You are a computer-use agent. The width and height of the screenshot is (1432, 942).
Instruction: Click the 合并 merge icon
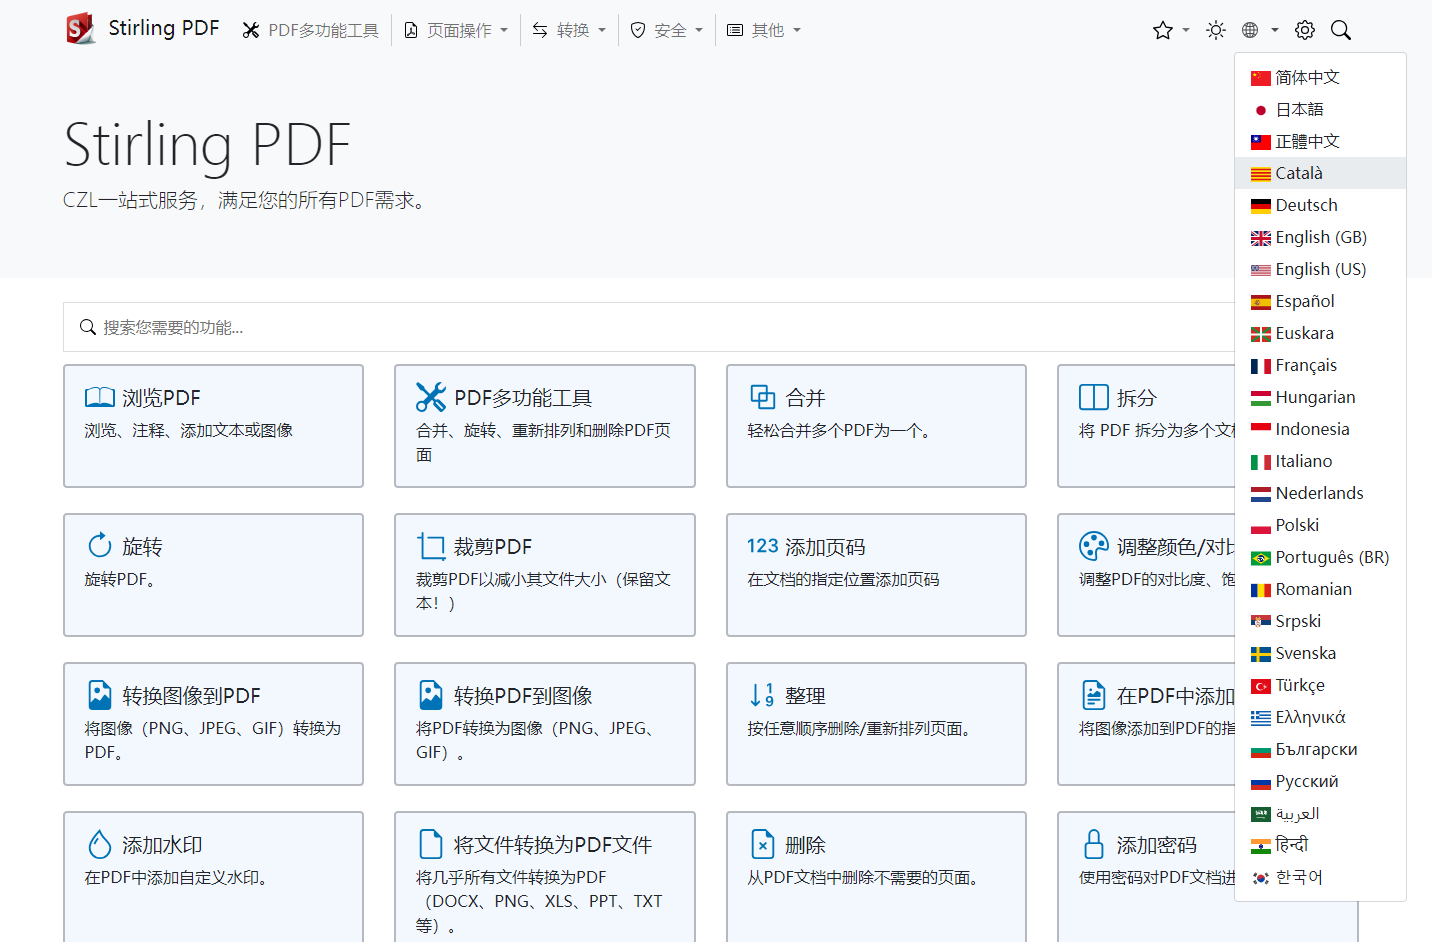(763, 397)
